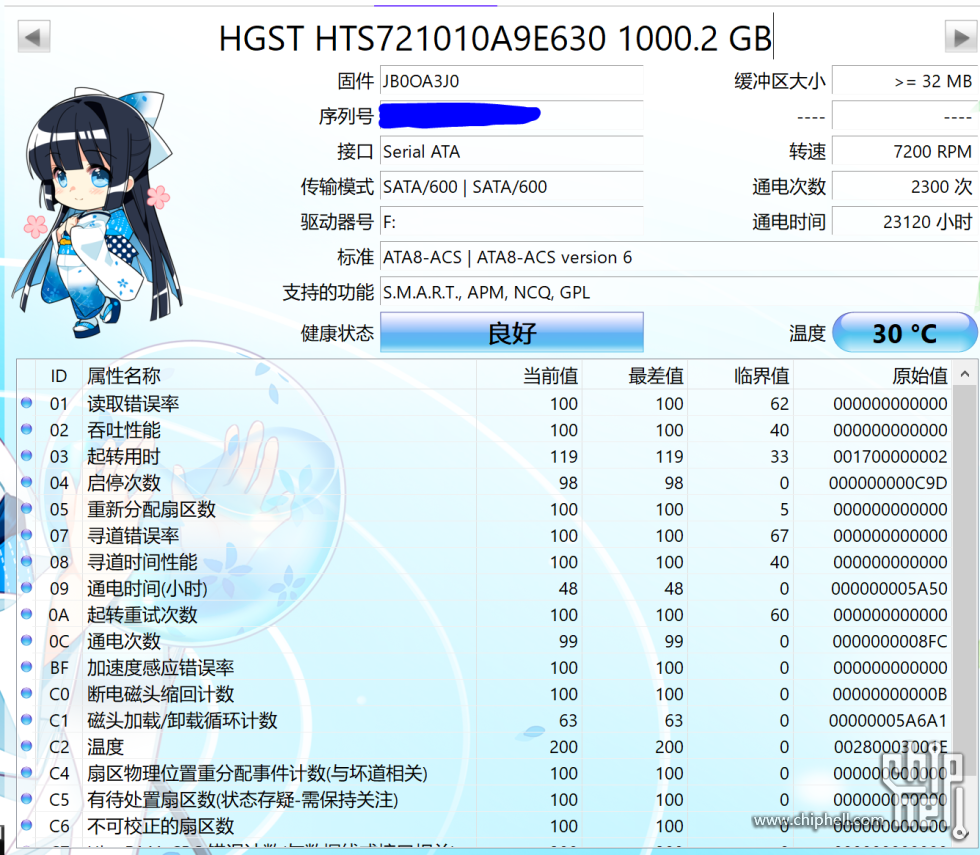Click status dot of row C4 扇区物理位置重分配
This screenshot has height=855, width=980.
(26, 772)
